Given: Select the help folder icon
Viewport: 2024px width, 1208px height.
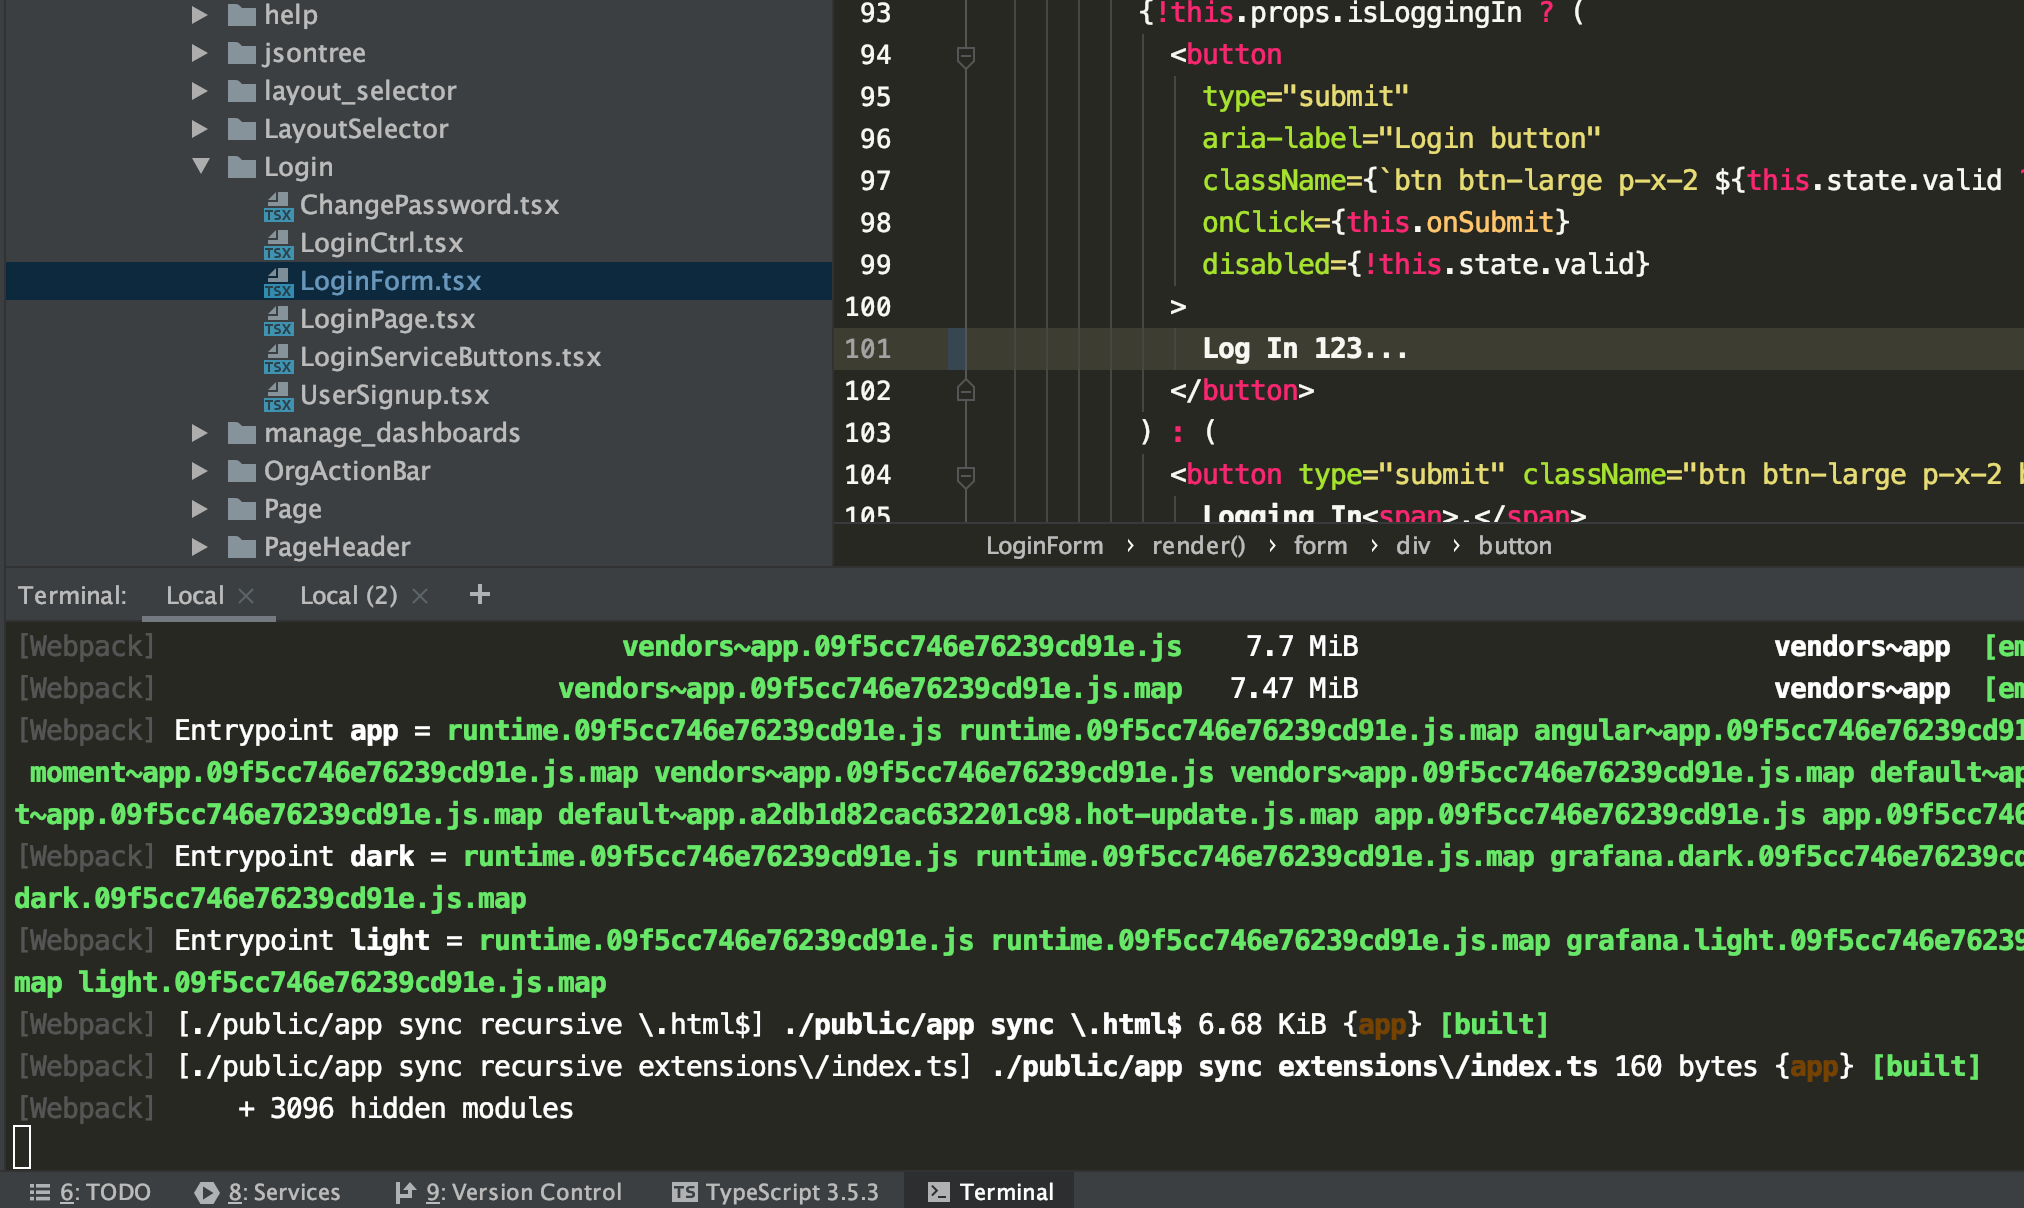Looking at the screenshot, I should [241, 15].
